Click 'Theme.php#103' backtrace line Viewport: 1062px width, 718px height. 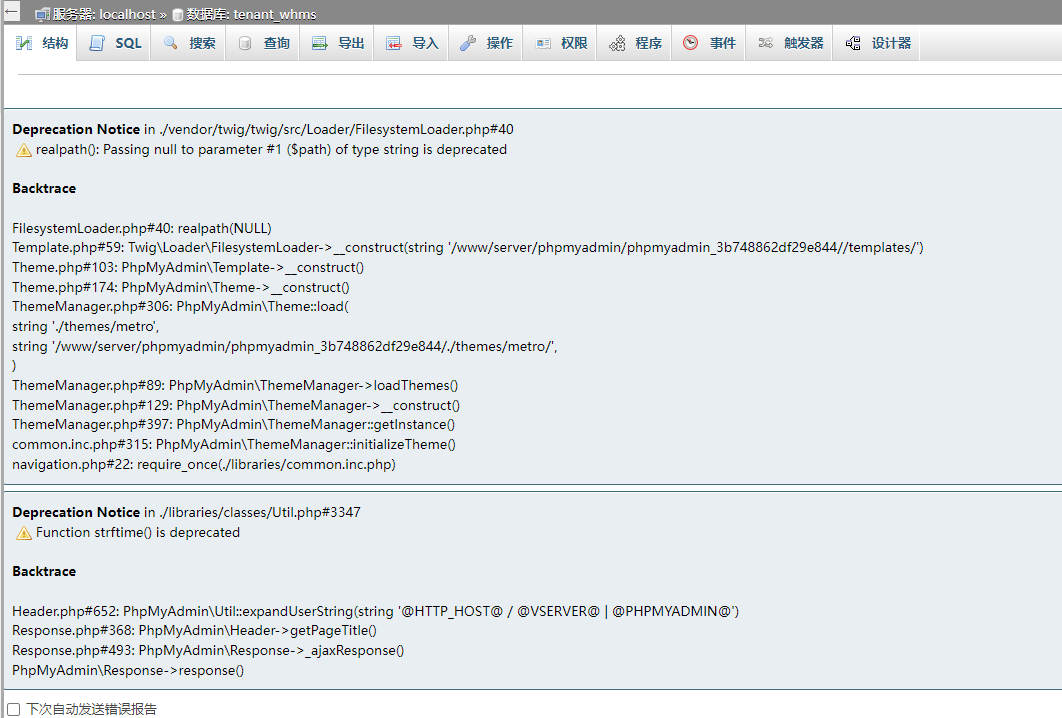click(x=188, y=268)
